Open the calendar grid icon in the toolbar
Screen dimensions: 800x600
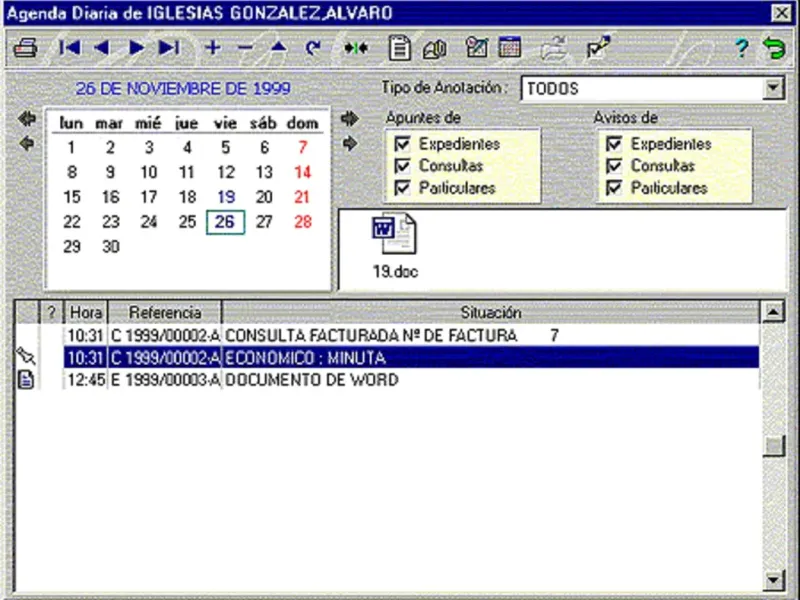tap(510, 47)
